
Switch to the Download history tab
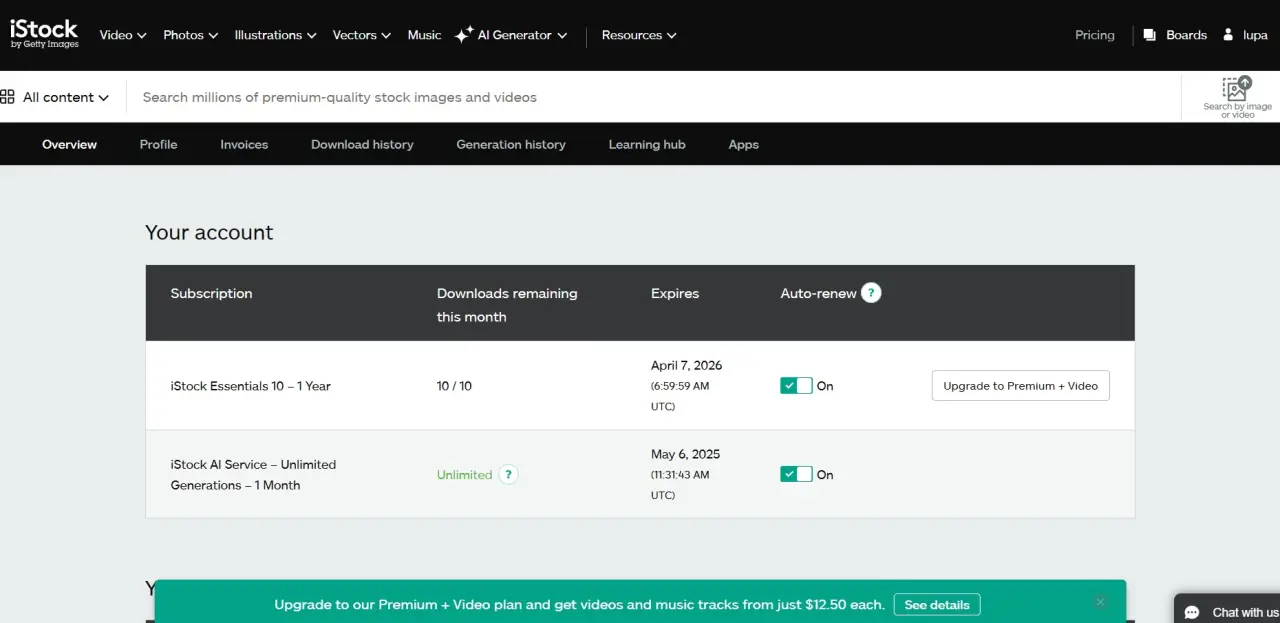pos(362,144)
